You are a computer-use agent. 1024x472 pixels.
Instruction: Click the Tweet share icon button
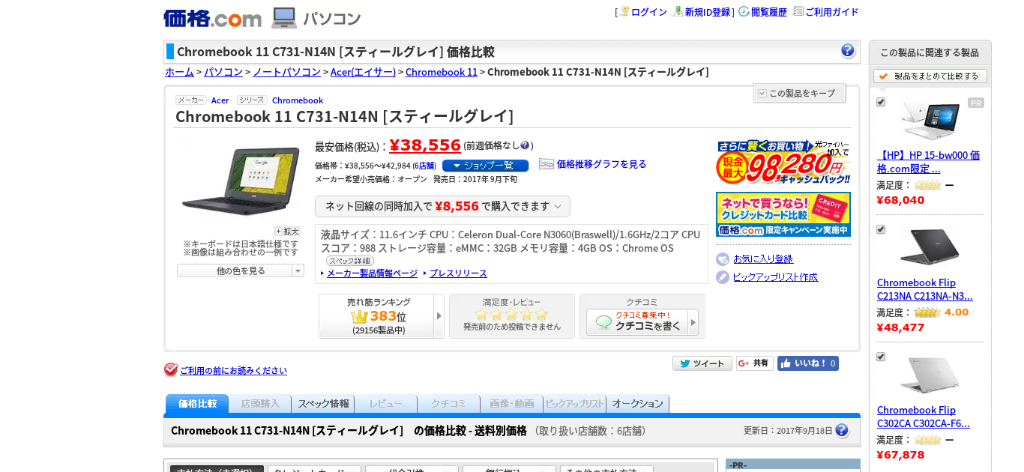[702, 364]
